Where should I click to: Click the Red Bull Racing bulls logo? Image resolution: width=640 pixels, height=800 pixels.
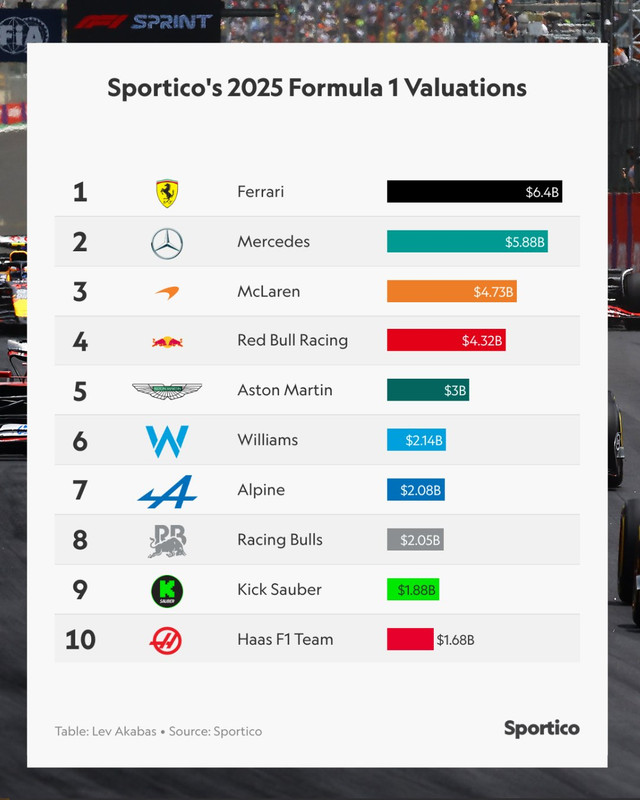click(x=167, y=342)
